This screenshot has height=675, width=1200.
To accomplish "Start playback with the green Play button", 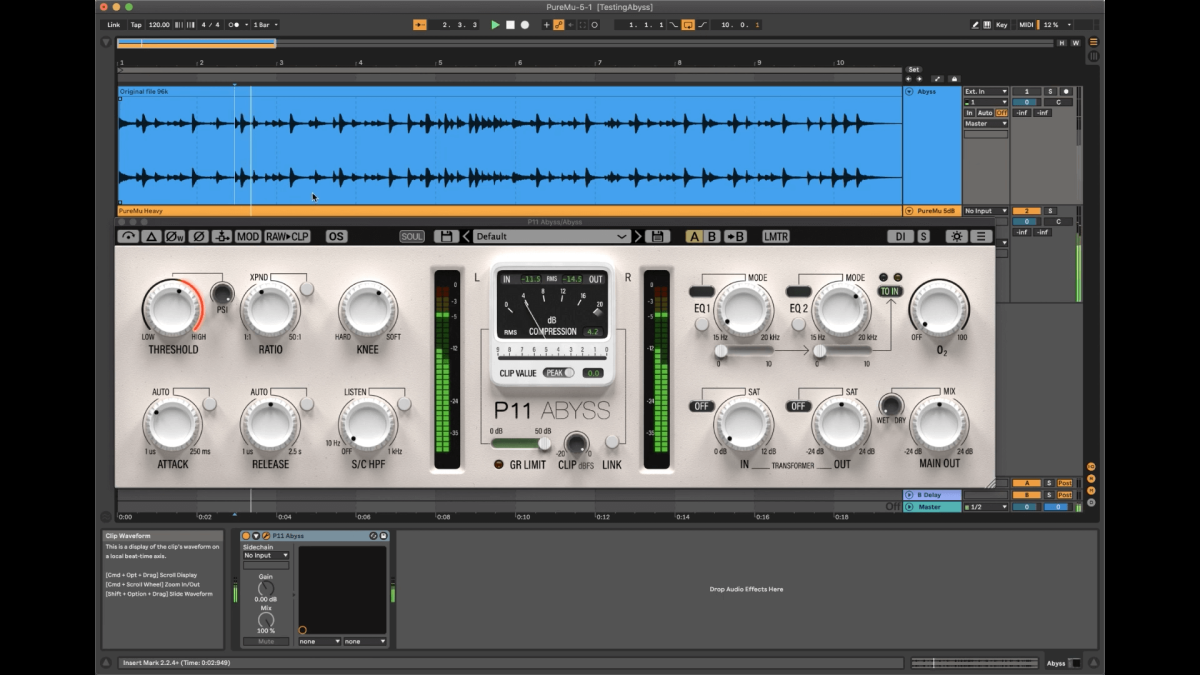I will click(495, 24).
